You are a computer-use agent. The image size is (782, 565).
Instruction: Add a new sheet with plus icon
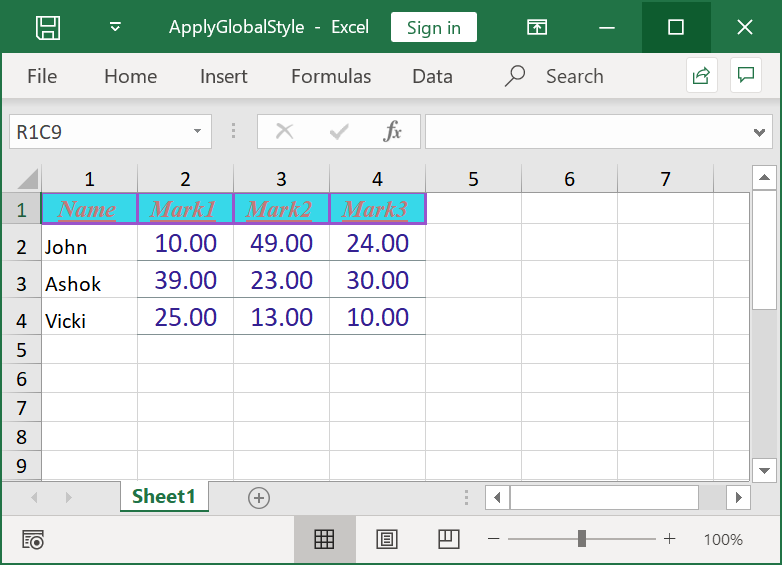coord(259,497)
